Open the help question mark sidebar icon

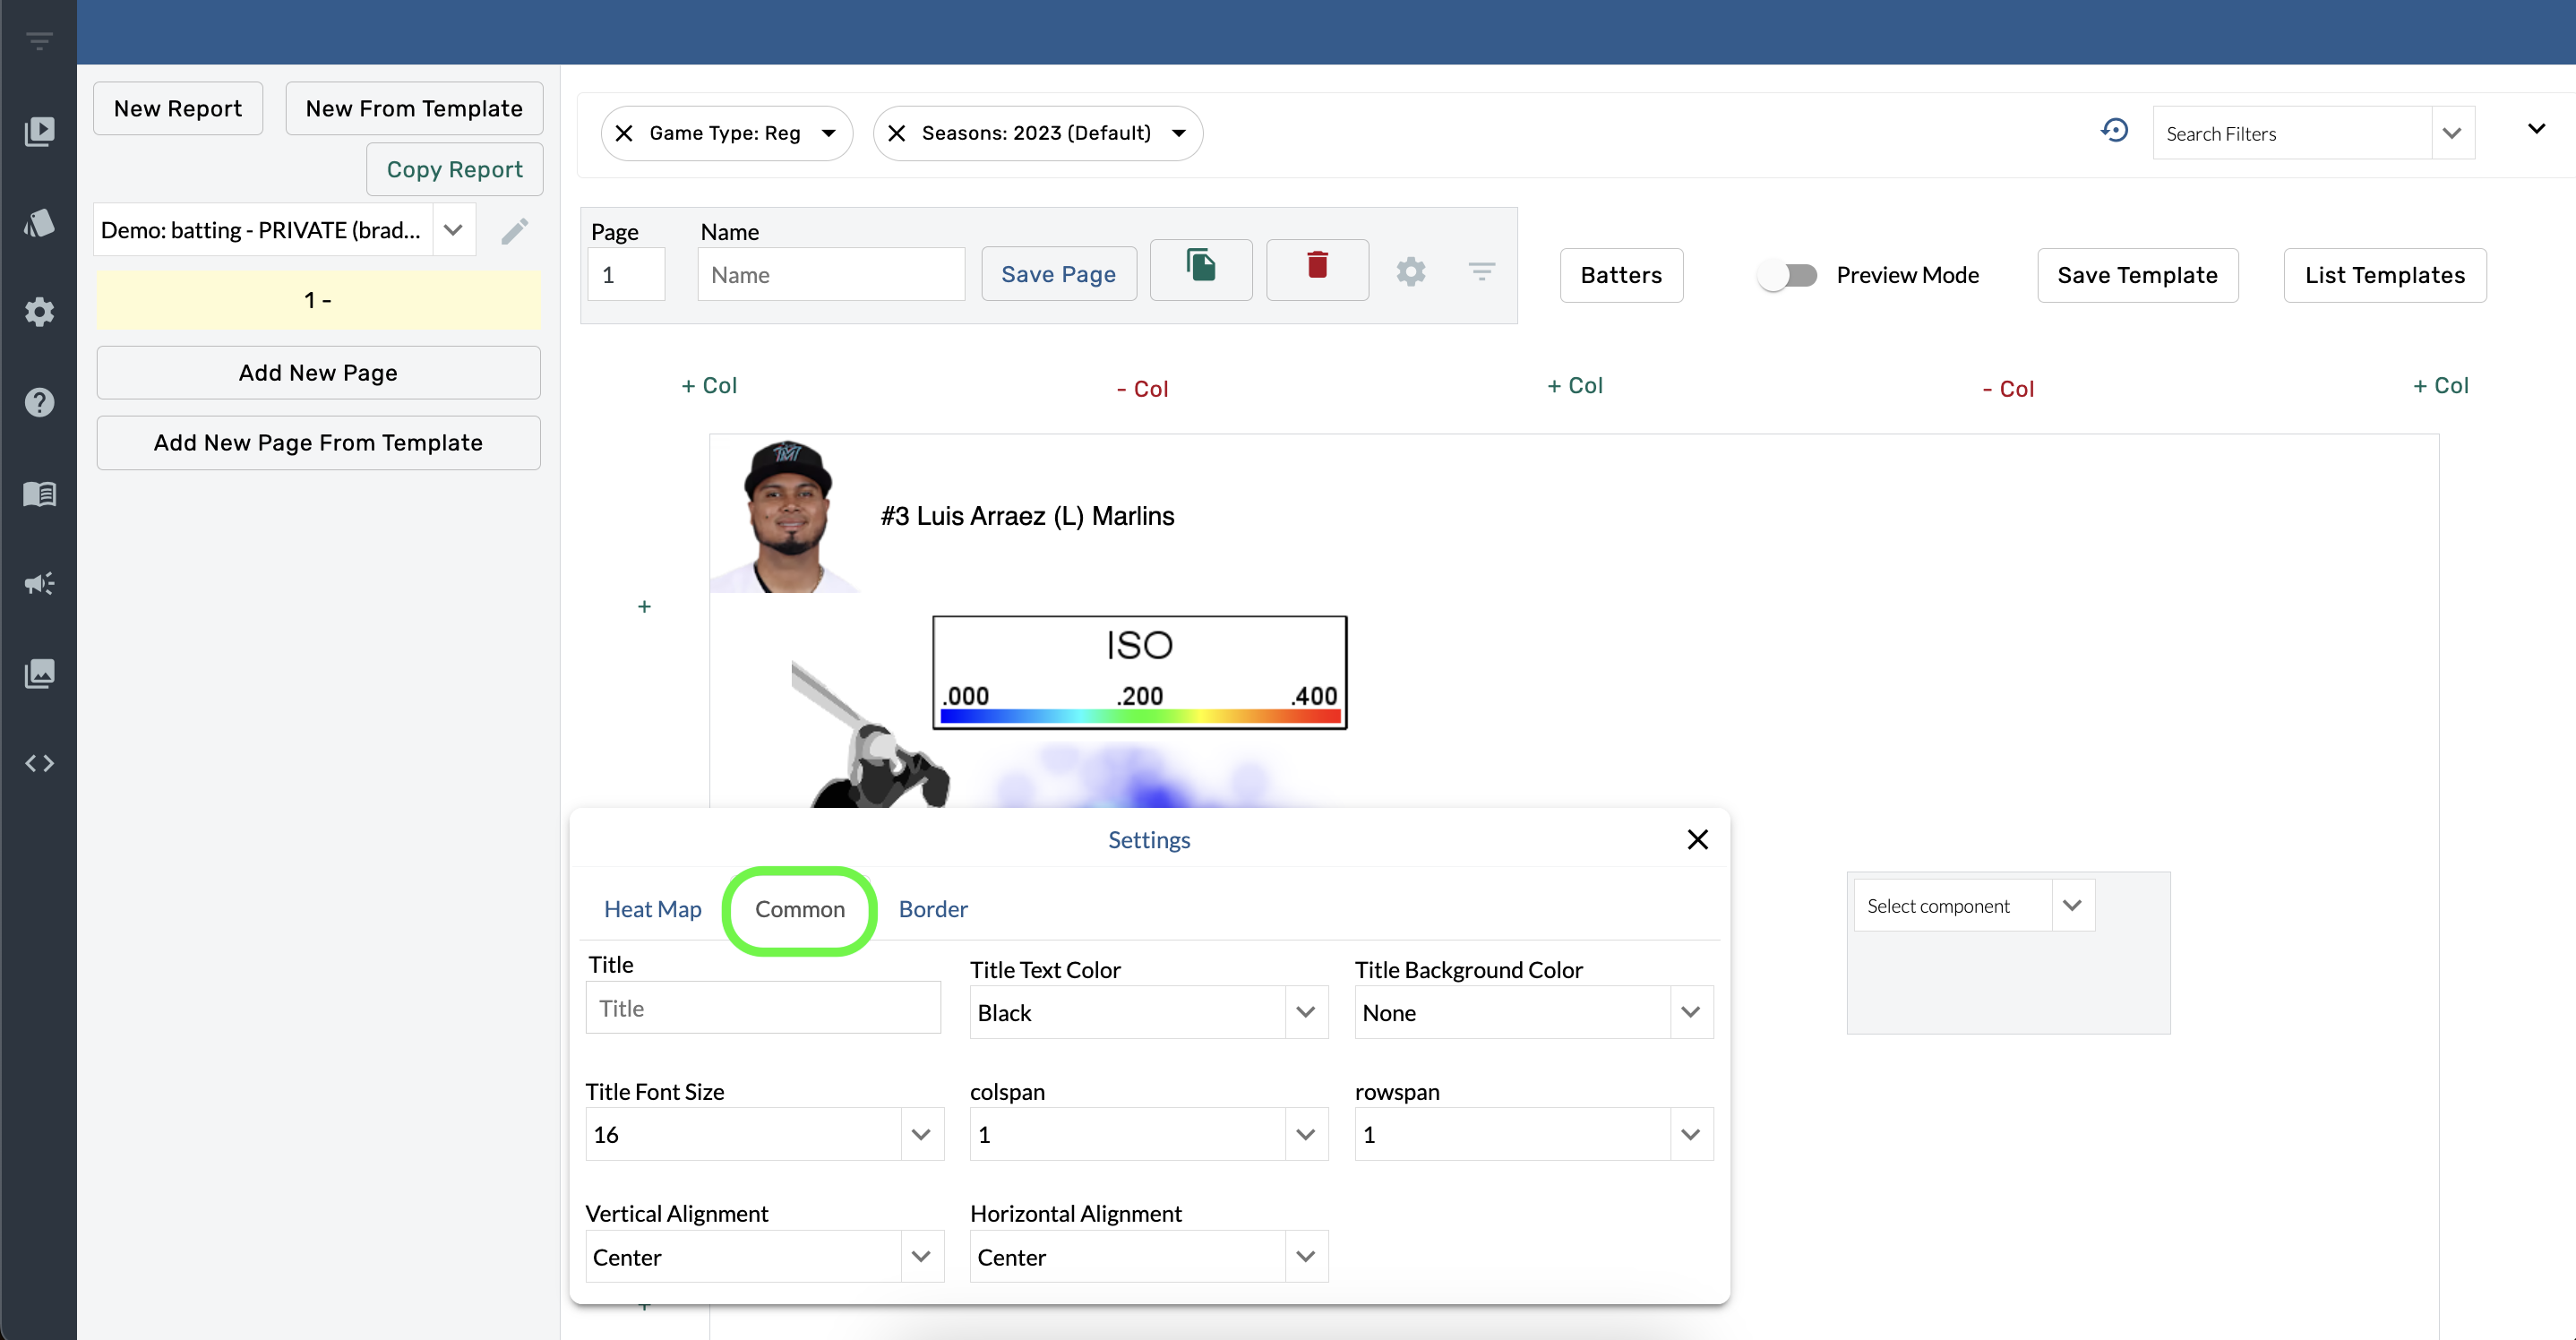(x=39, y=402)
